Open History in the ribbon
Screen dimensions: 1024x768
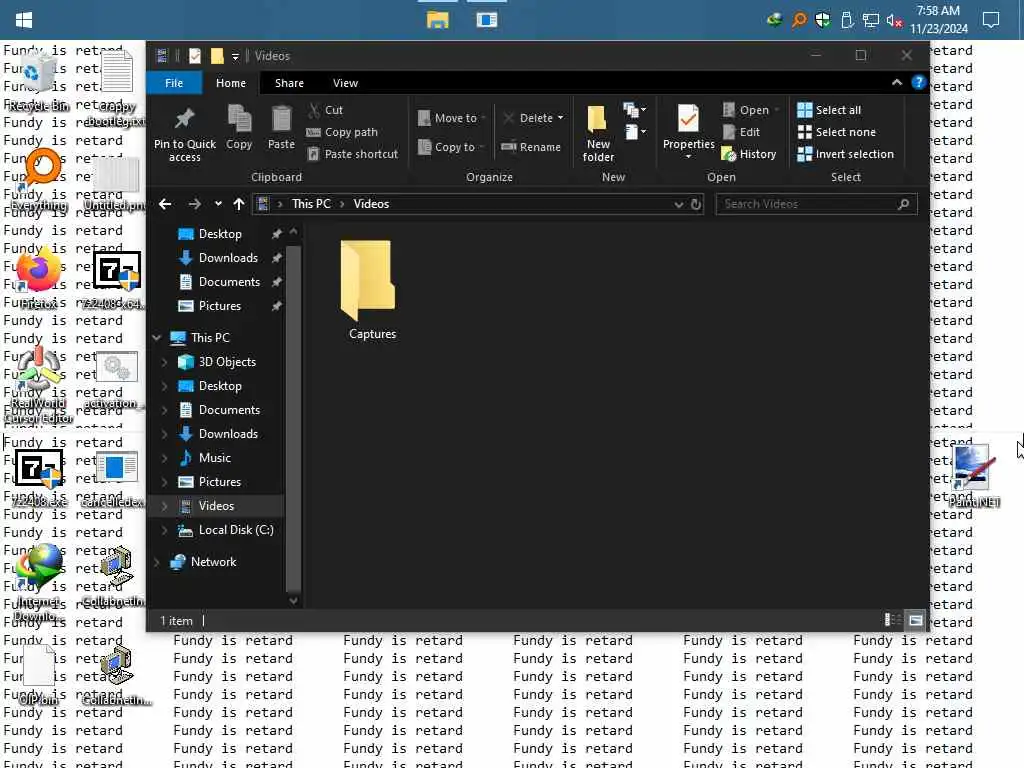(749, 154)
